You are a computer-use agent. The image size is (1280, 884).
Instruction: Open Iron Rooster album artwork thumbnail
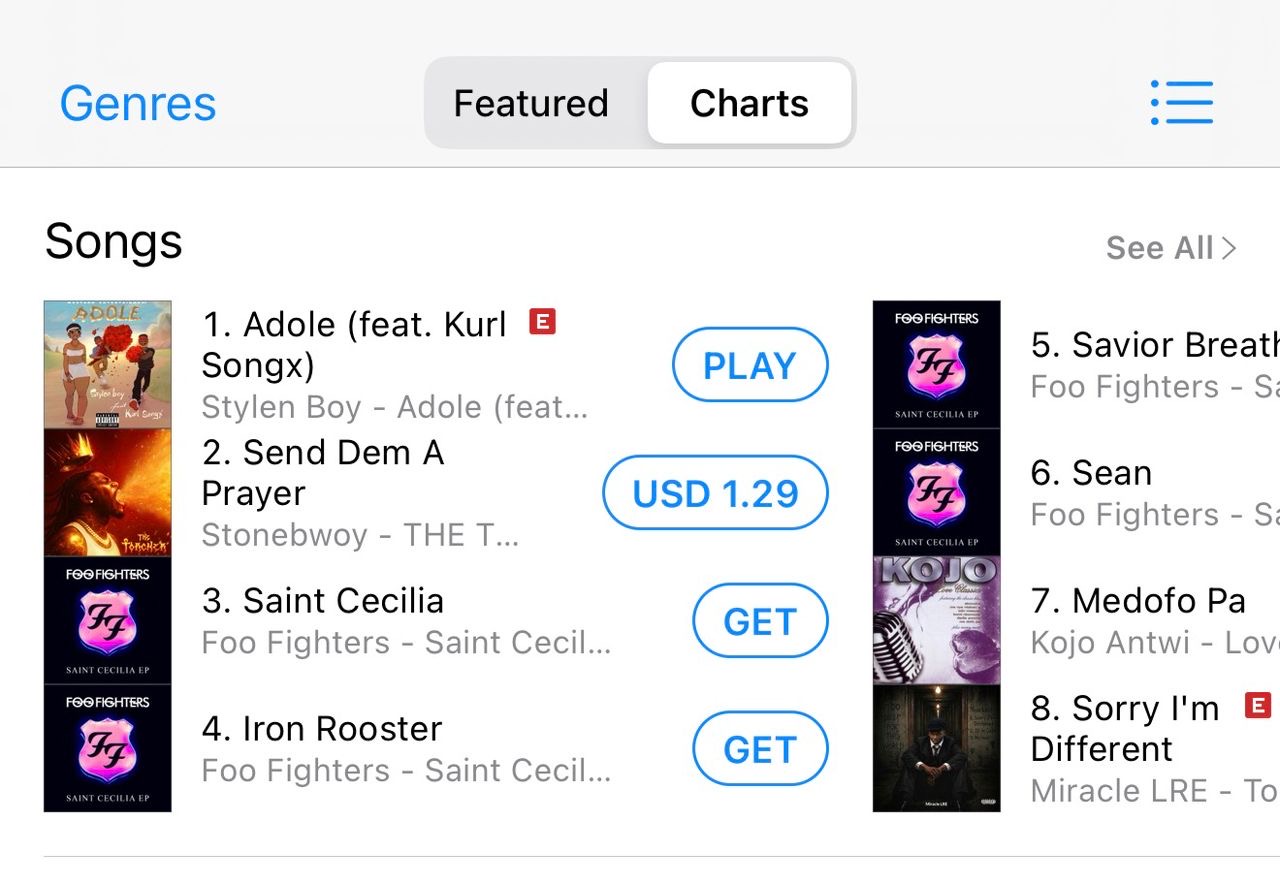[x=108, y=748]
